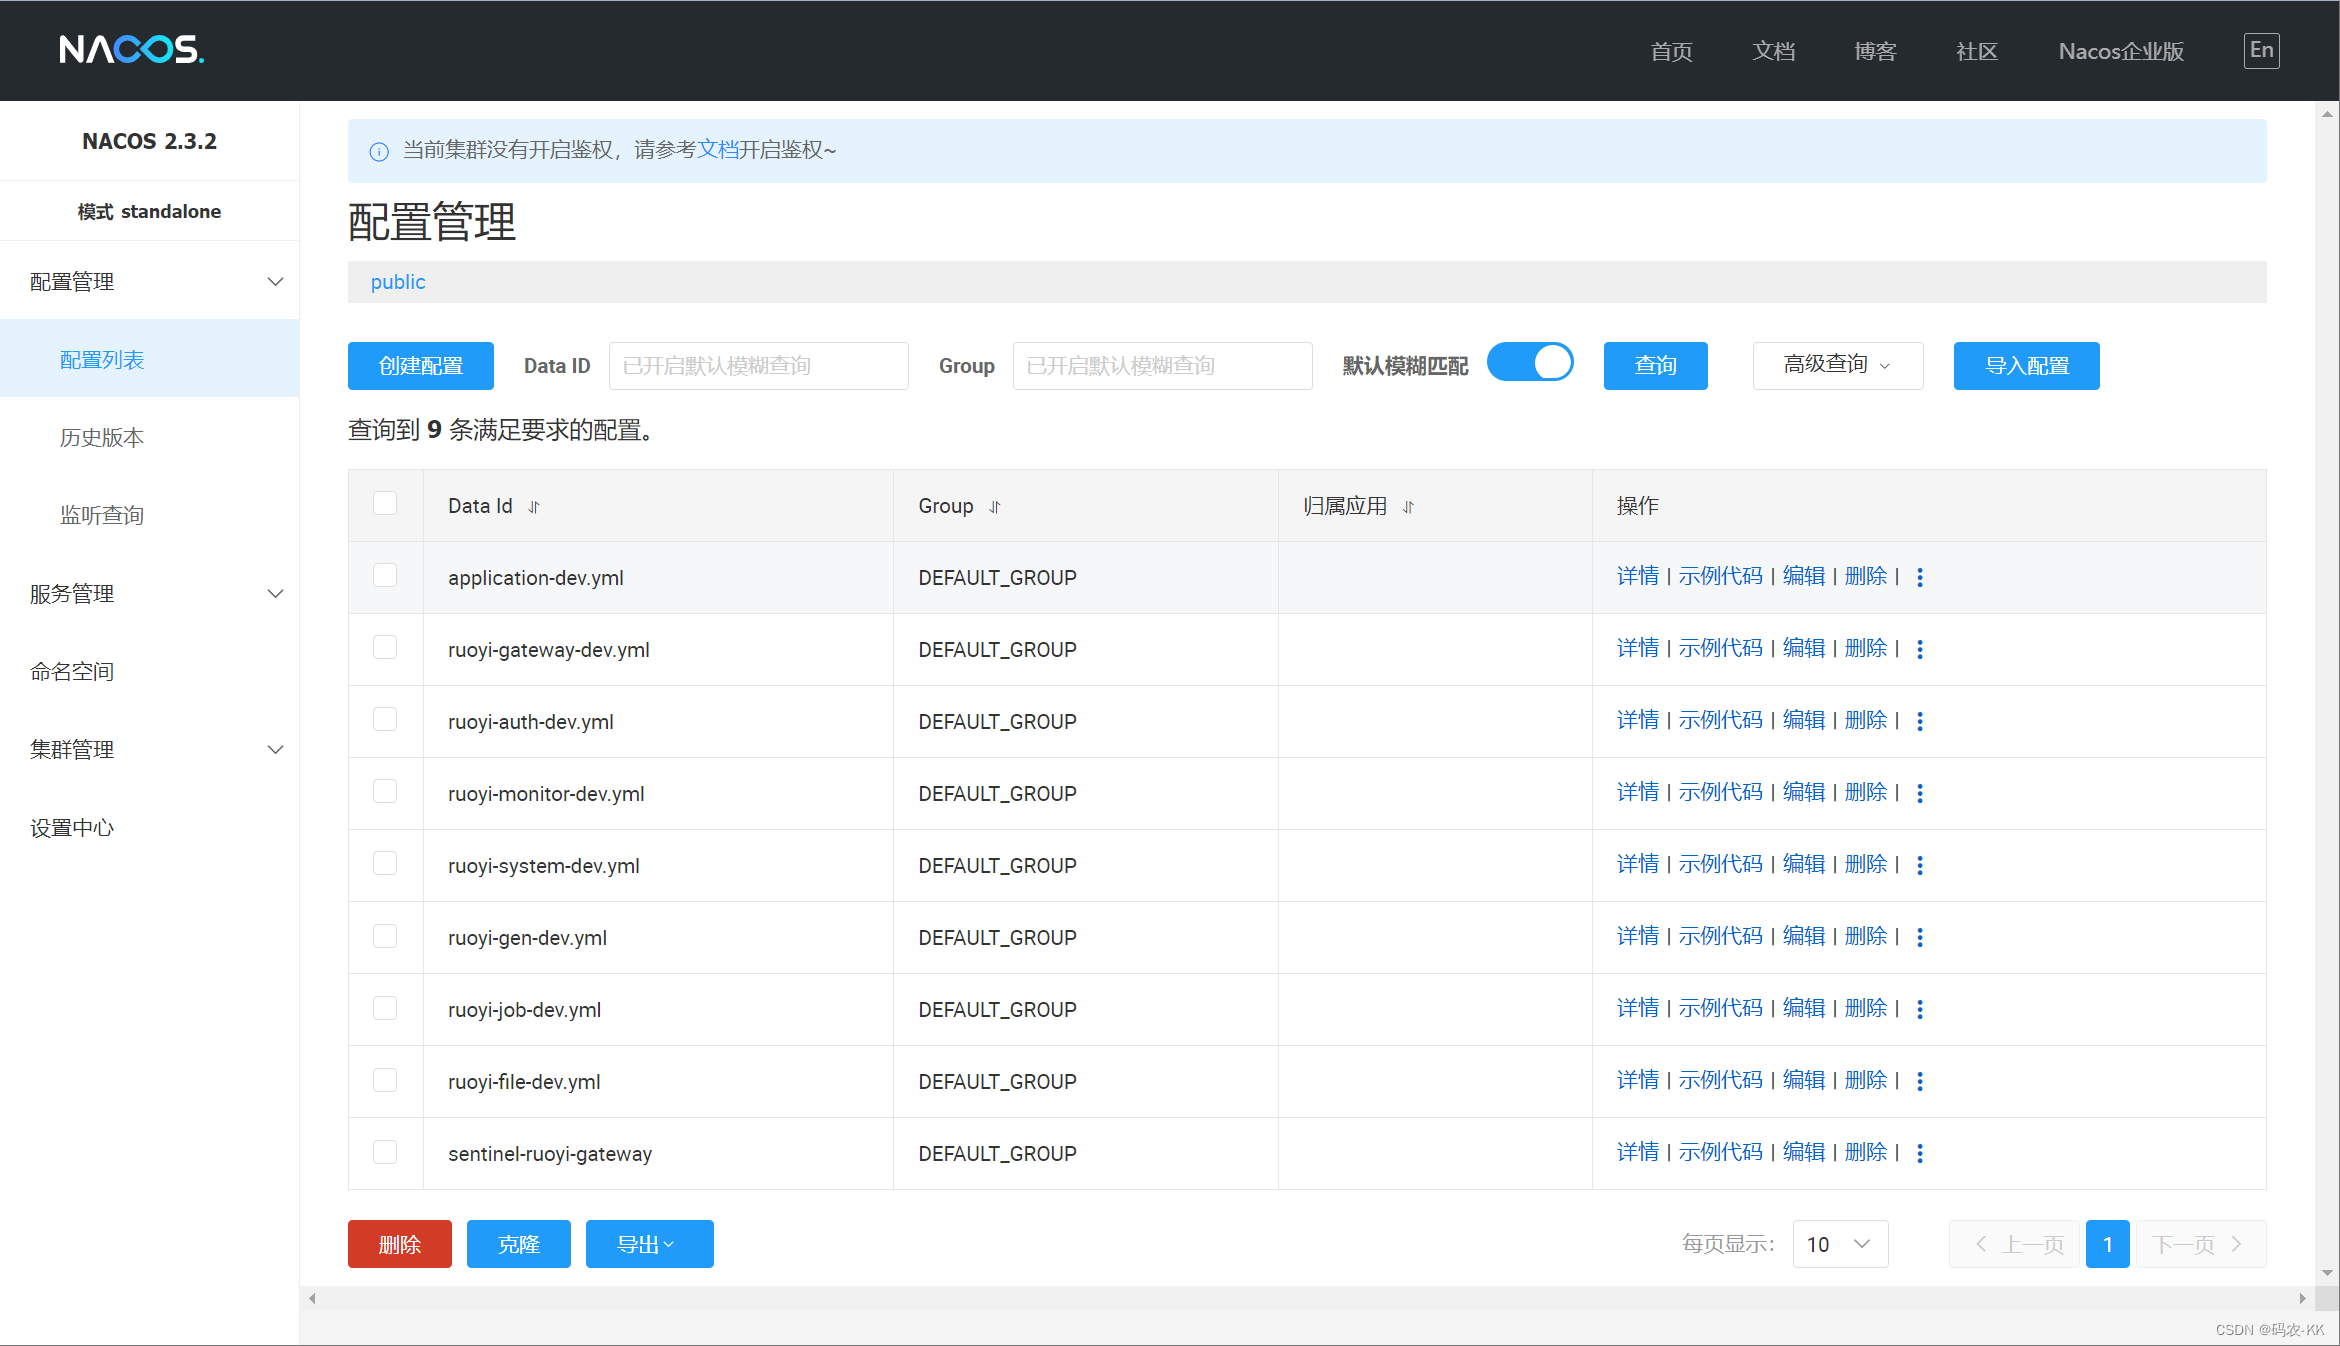Click 删除 link for ruoyi-monitor-dev.yml
The height and width of the screenshot is (1346, 2340).
point(1866,792)
